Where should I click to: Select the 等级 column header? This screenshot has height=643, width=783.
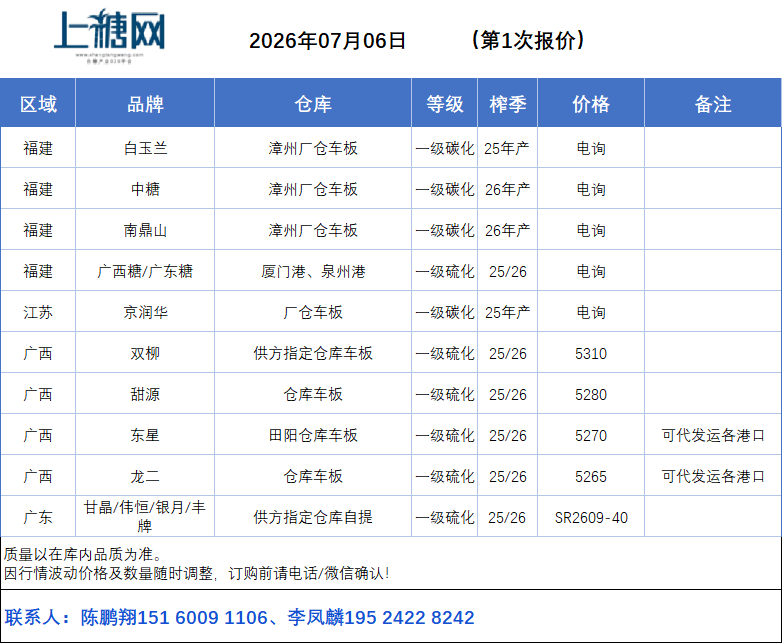[x=444, y=104]
